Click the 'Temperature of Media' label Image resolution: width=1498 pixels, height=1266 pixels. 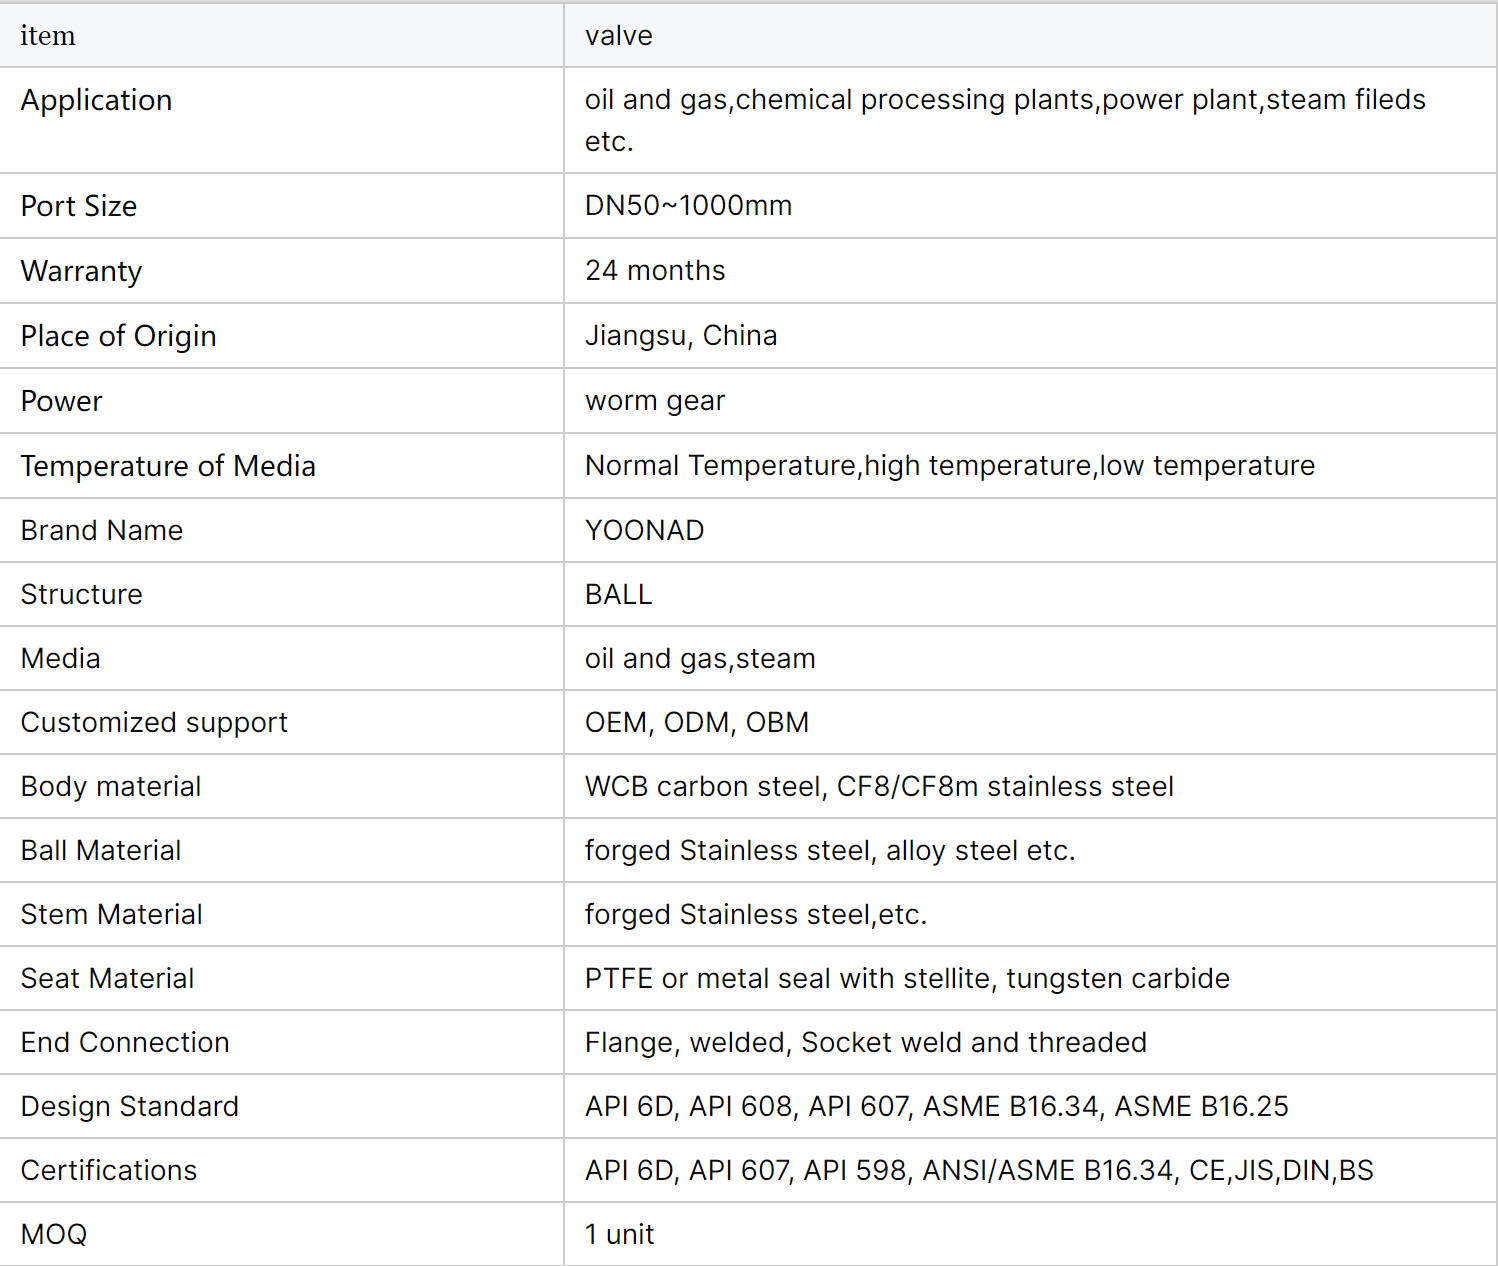[168, 466]
